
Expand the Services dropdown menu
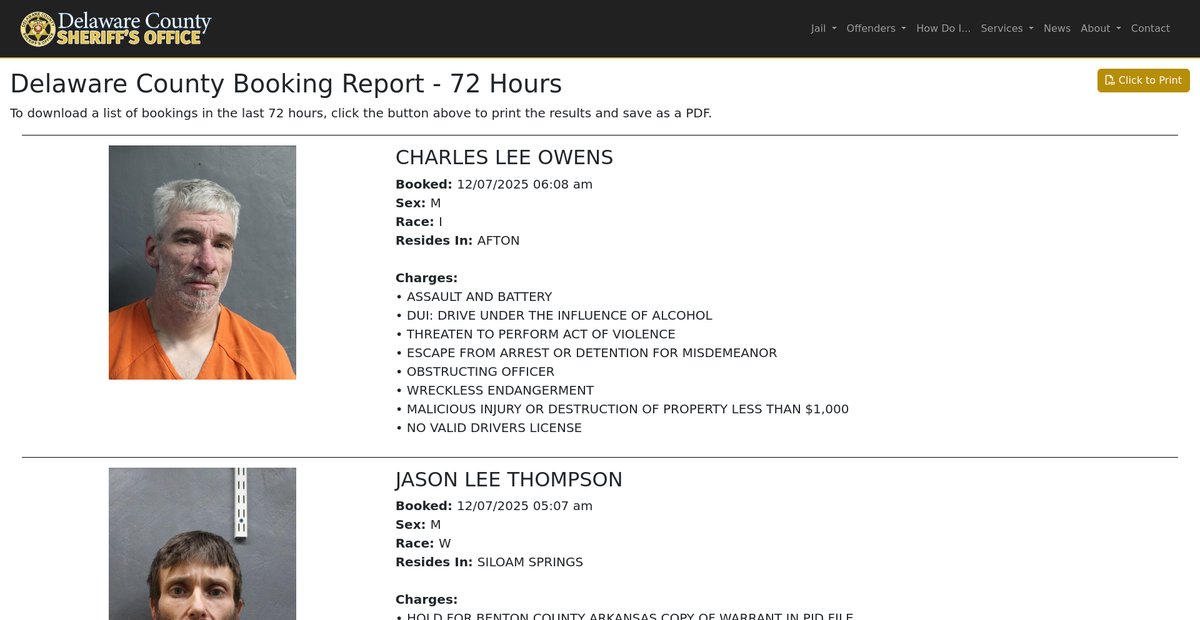(1007, 28)
